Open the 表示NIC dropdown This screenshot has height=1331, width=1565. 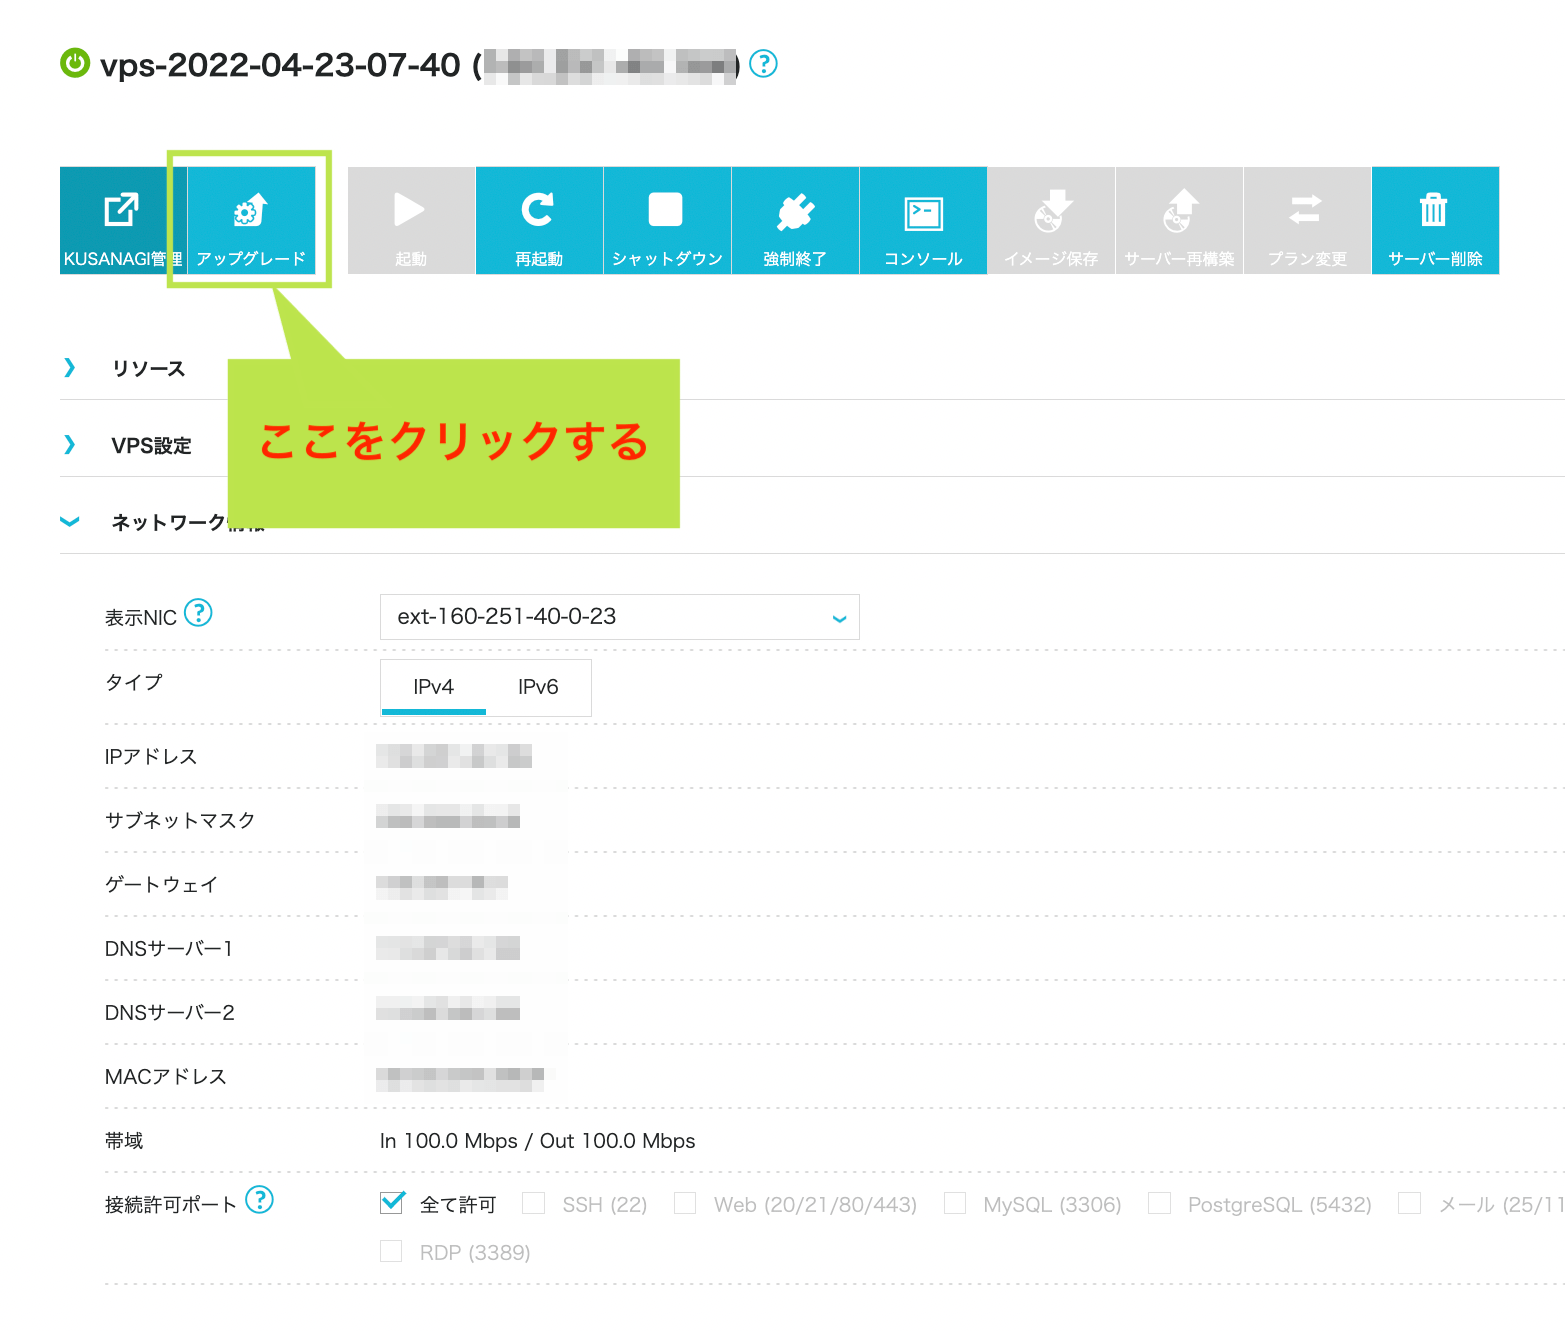[618, 617]
